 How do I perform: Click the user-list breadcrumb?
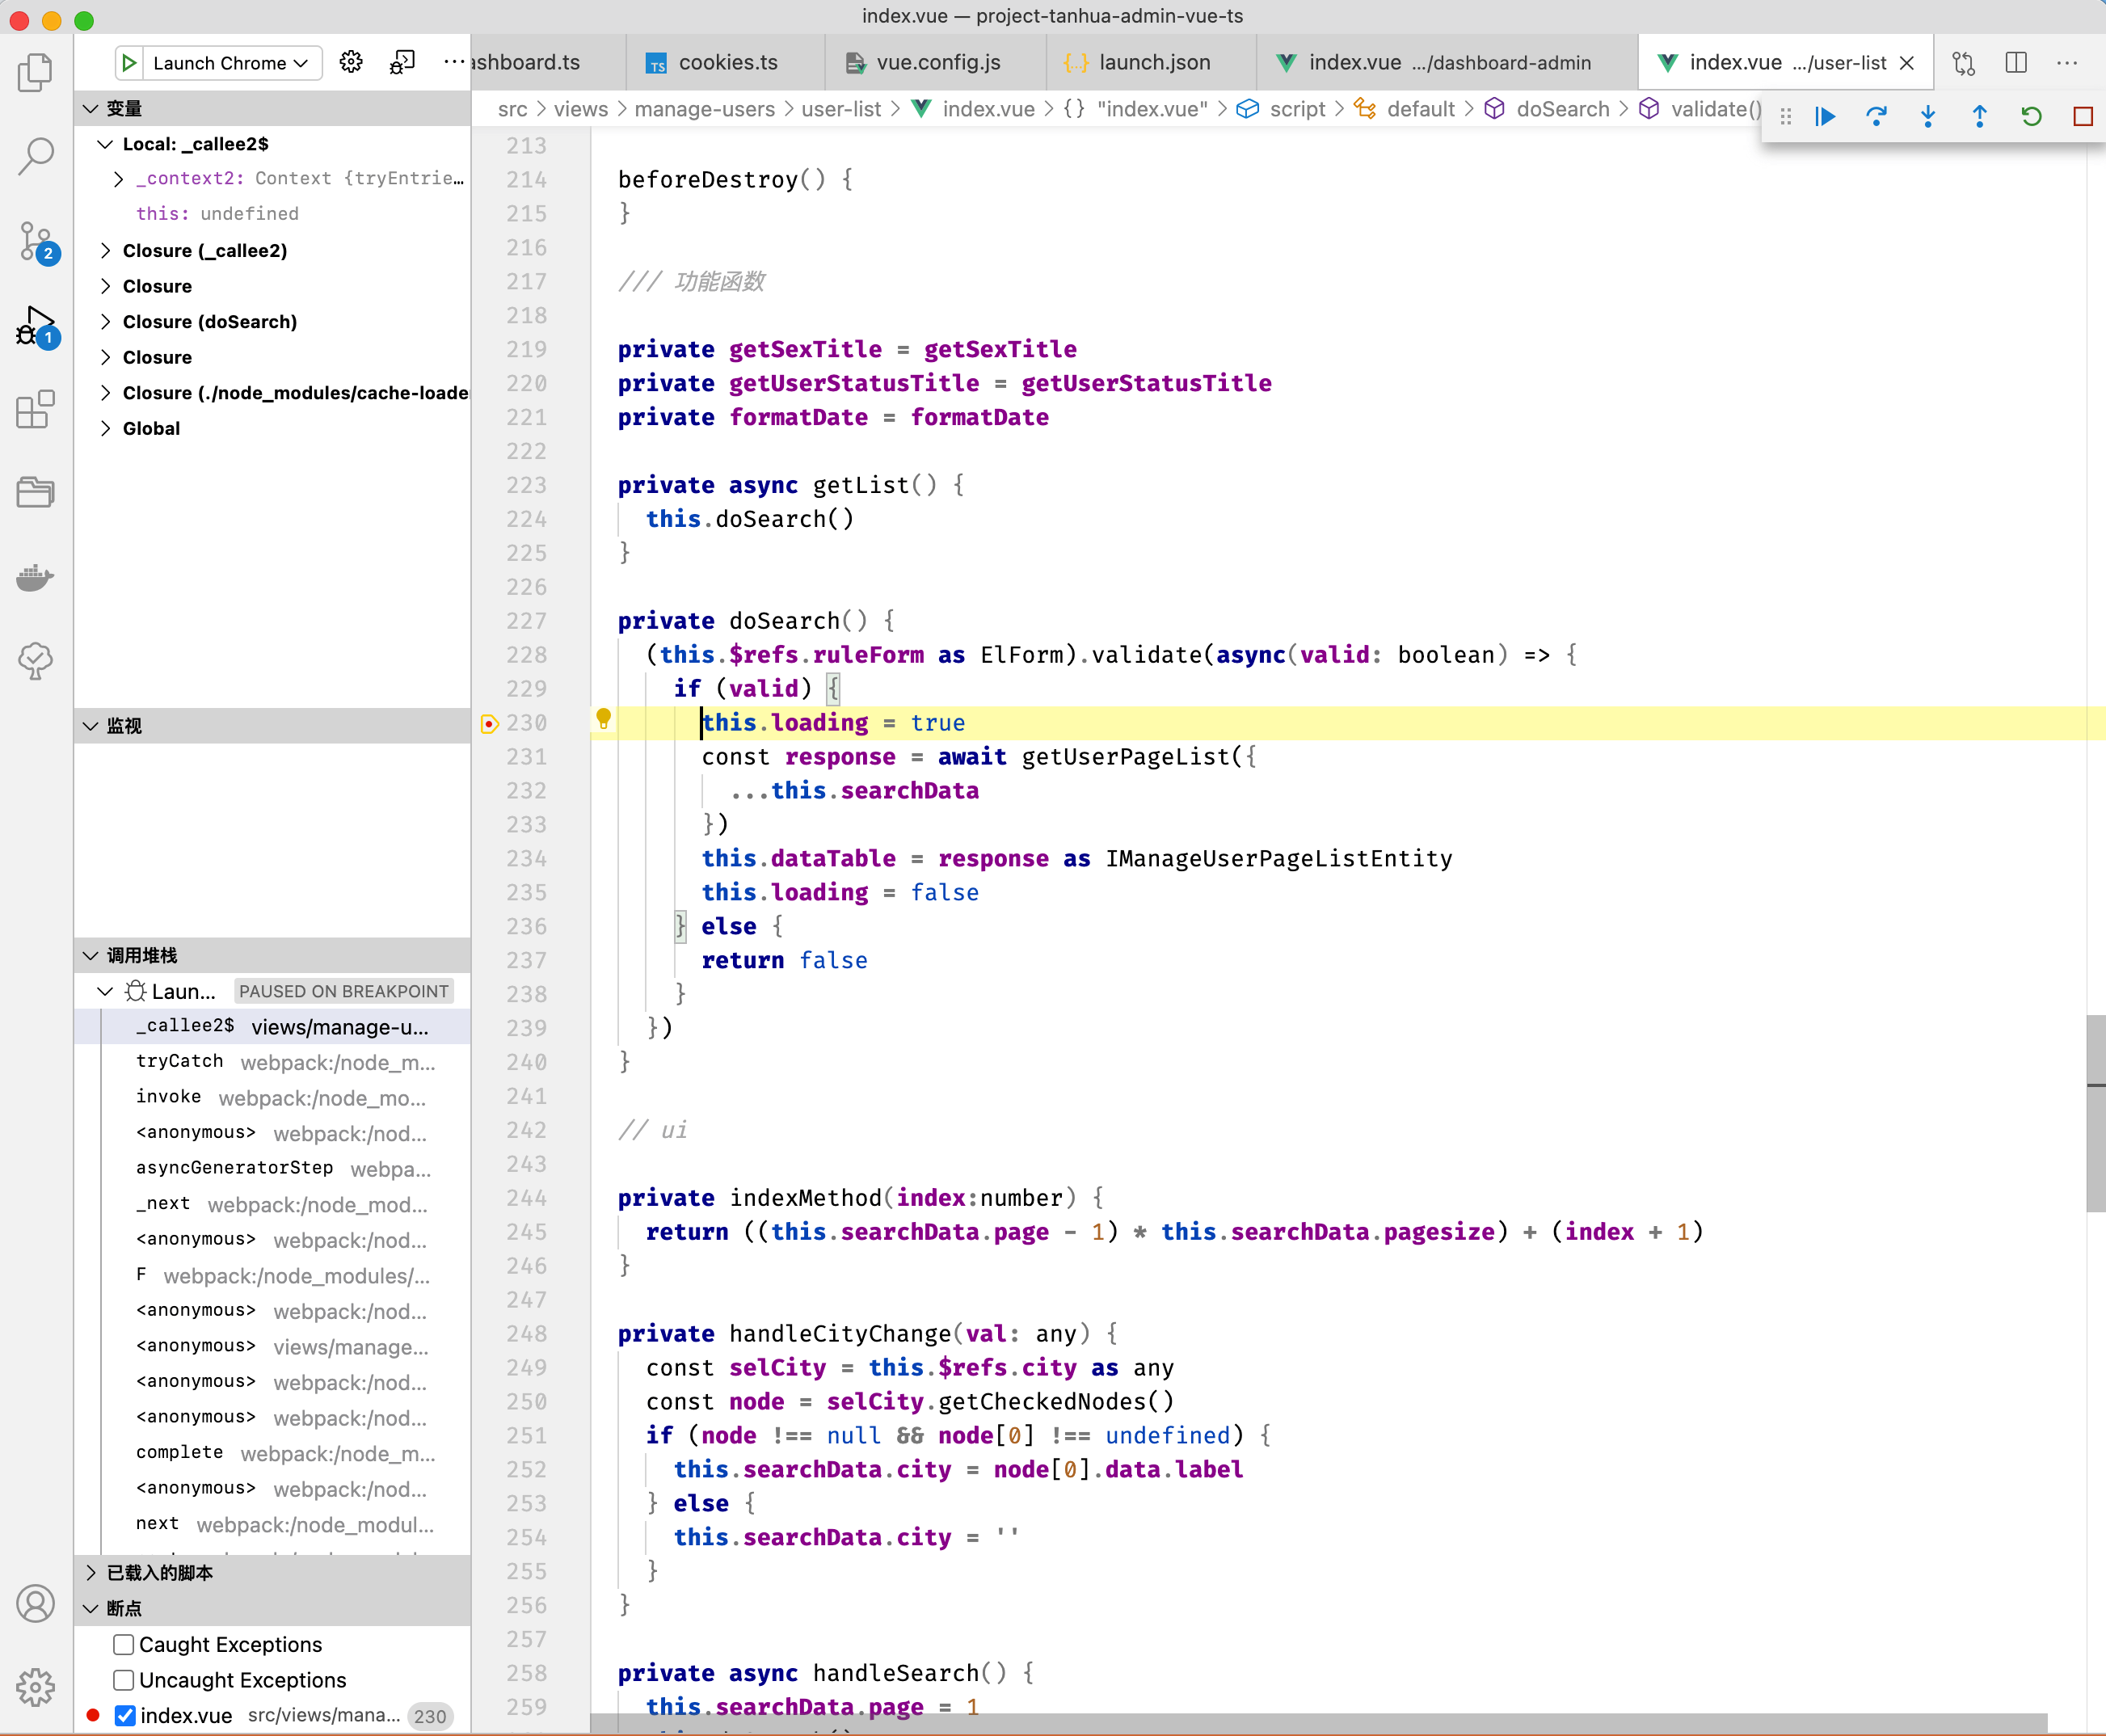841,109
